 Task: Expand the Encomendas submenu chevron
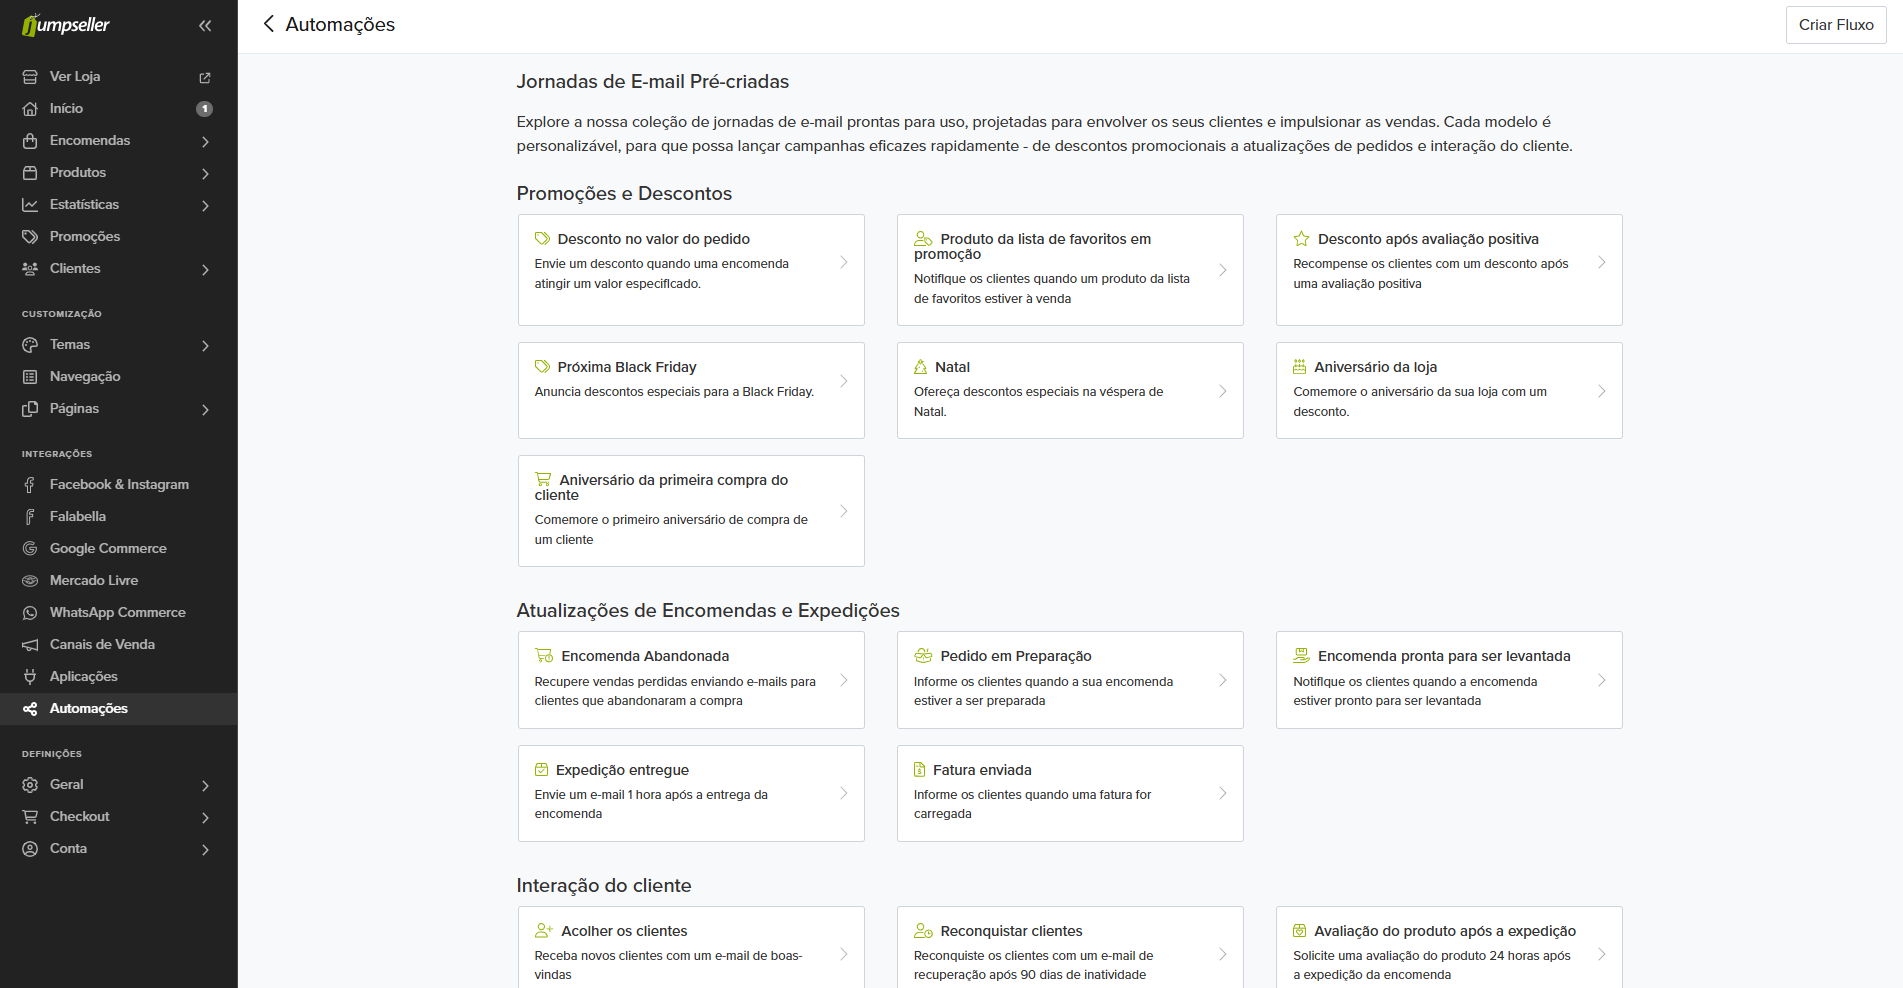(x=205, y=142)
